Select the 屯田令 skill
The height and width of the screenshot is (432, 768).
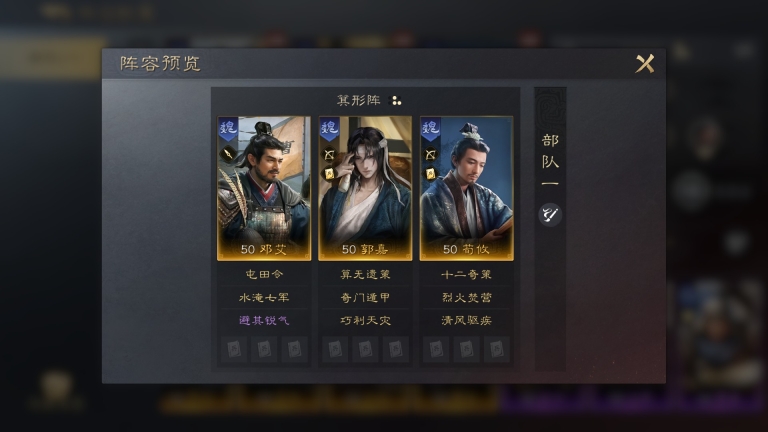264,274
